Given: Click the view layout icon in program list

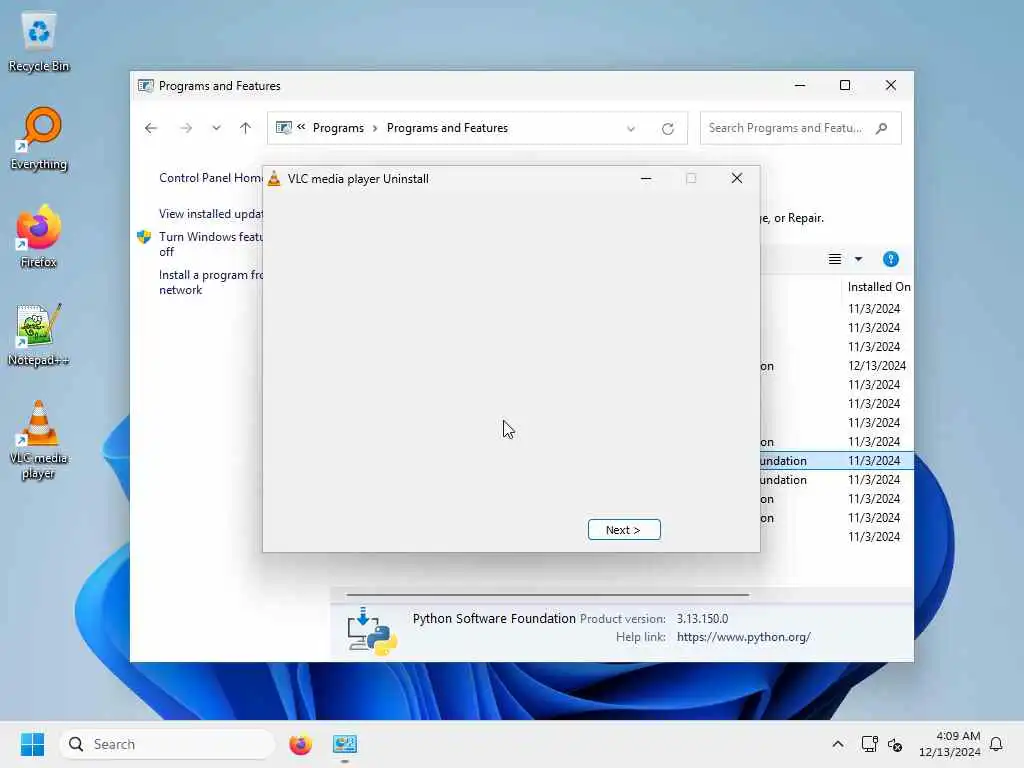Looking at the screenshot, I should tap(835, 259).
